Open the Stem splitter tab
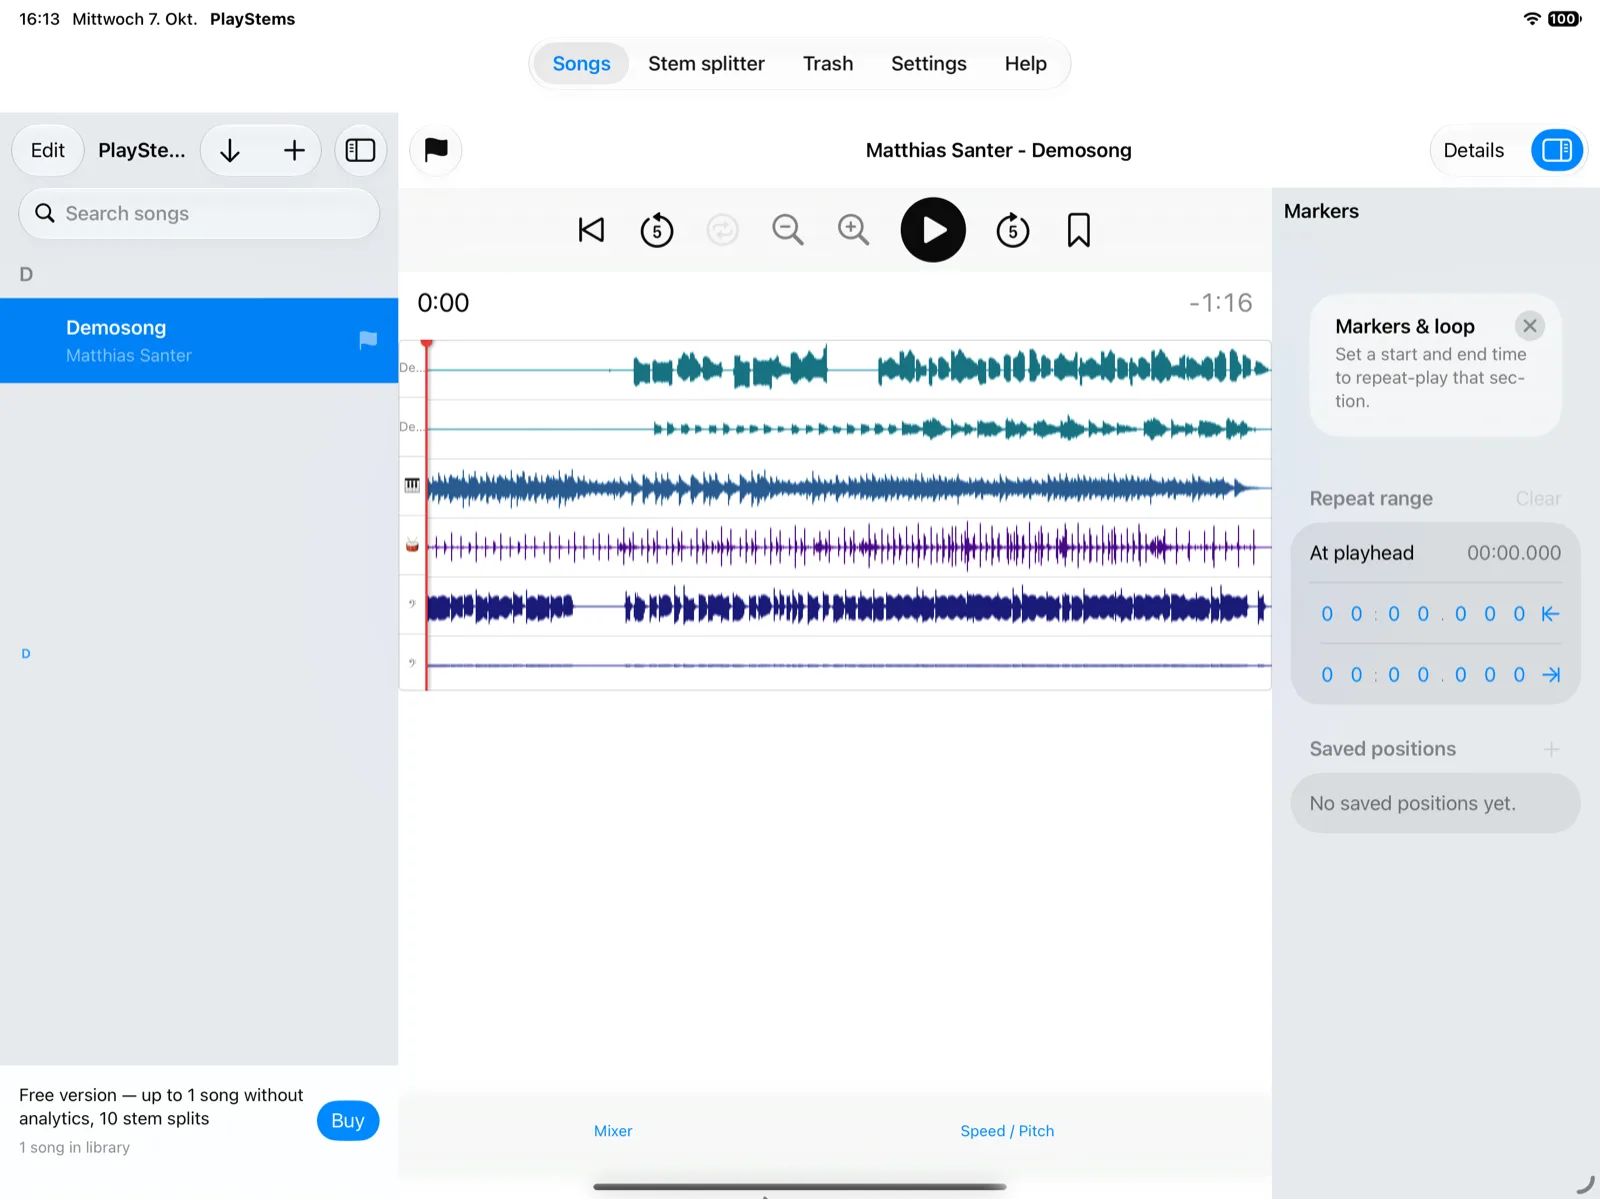The width and height of the screenshot is (1600, 1199). click(706, 64)
